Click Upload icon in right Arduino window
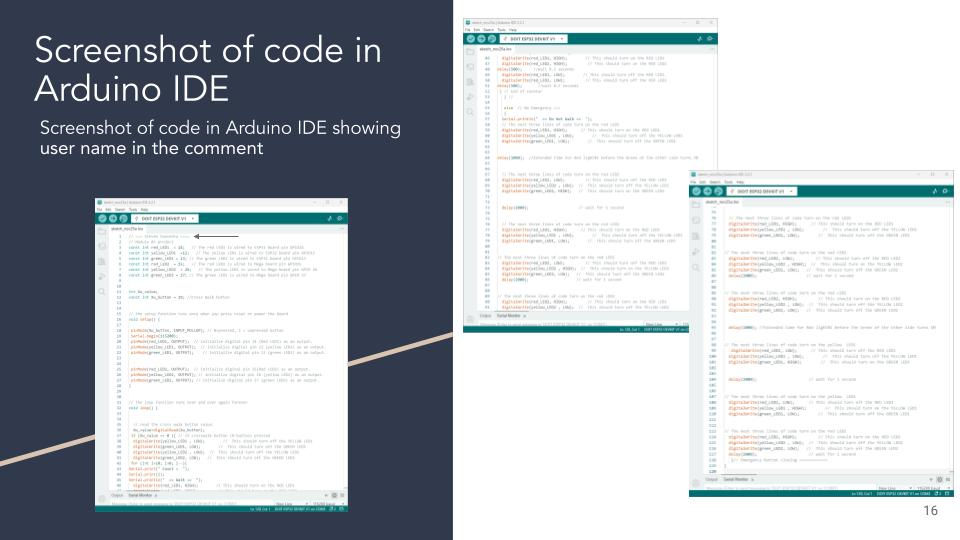 coord(707,191)
